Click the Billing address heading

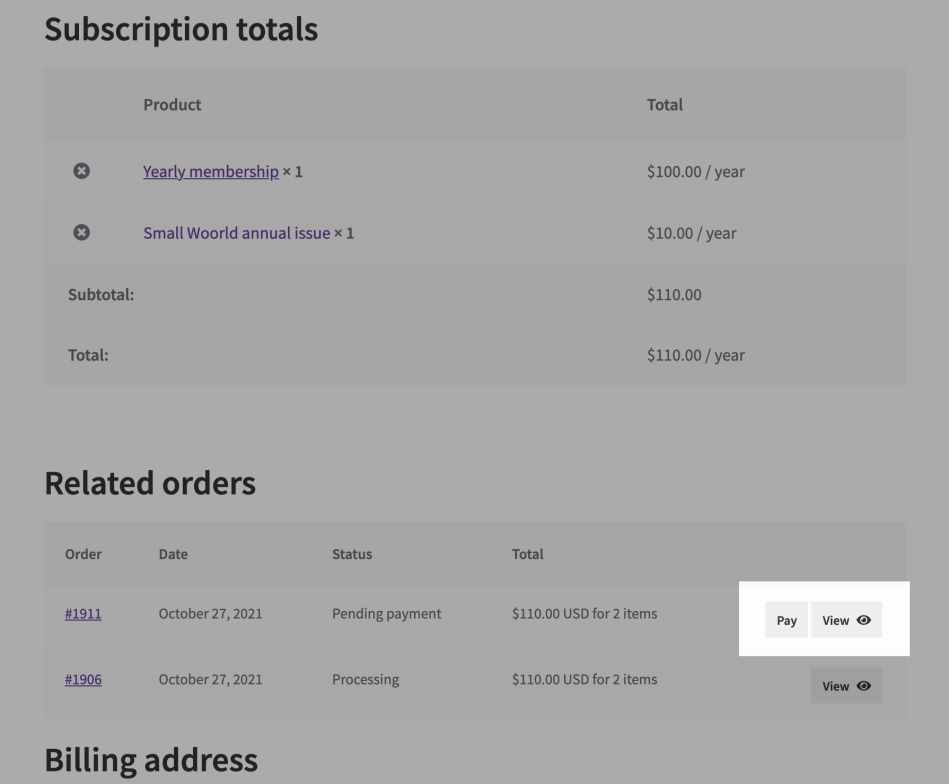[x=151, y=761]
